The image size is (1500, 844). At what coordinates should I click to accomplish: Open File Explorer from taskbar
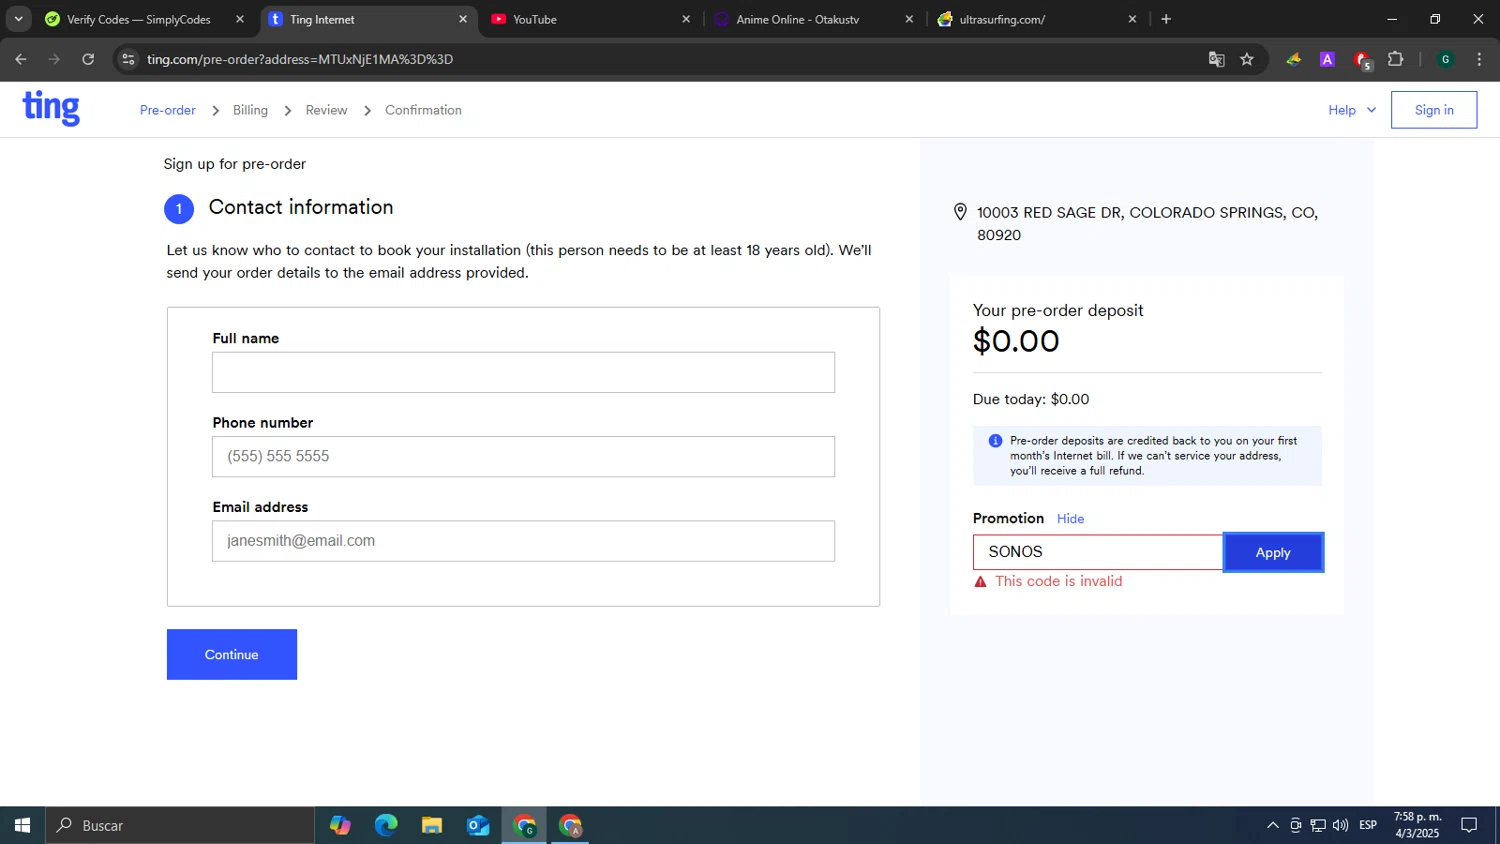pyautogui.click(x=432, y=825)
